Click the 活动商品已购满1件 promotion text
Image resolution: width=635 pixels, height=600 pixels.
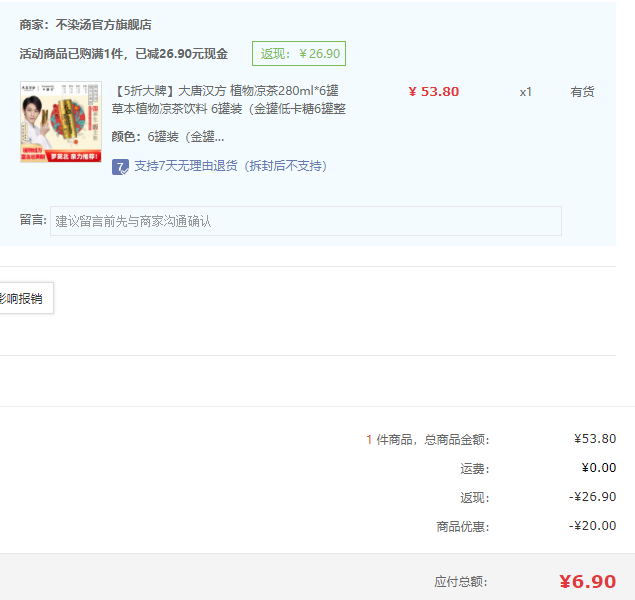tap(123, 54)
